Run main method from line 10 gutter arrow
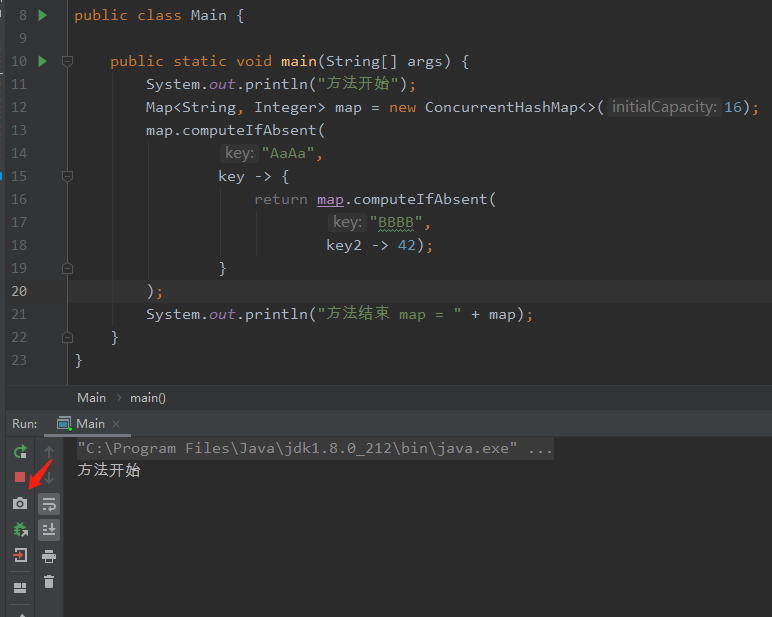This screenshot has width=772, height=617. (x=43, y=61)
